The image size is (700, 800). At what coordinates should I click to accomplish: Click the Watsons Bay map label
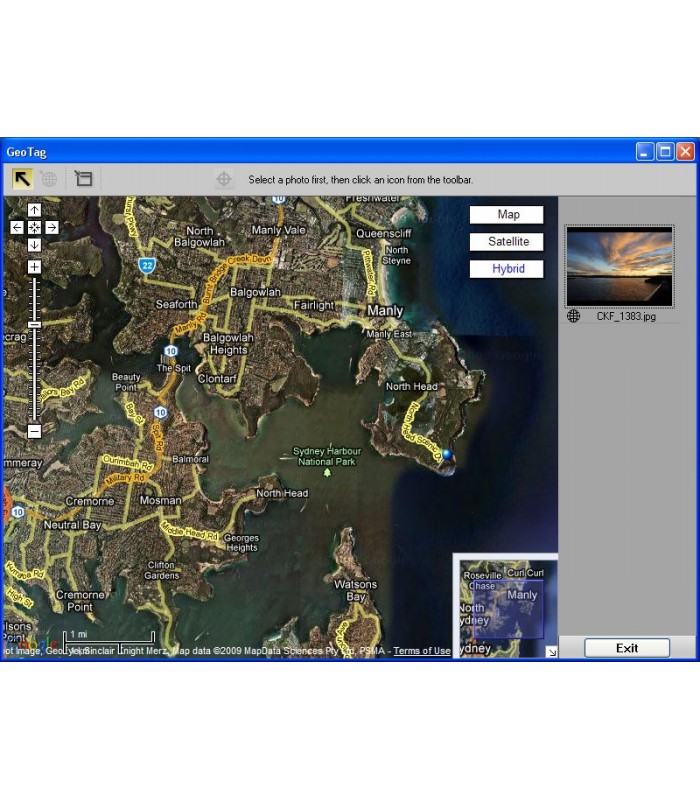[356, 590]
